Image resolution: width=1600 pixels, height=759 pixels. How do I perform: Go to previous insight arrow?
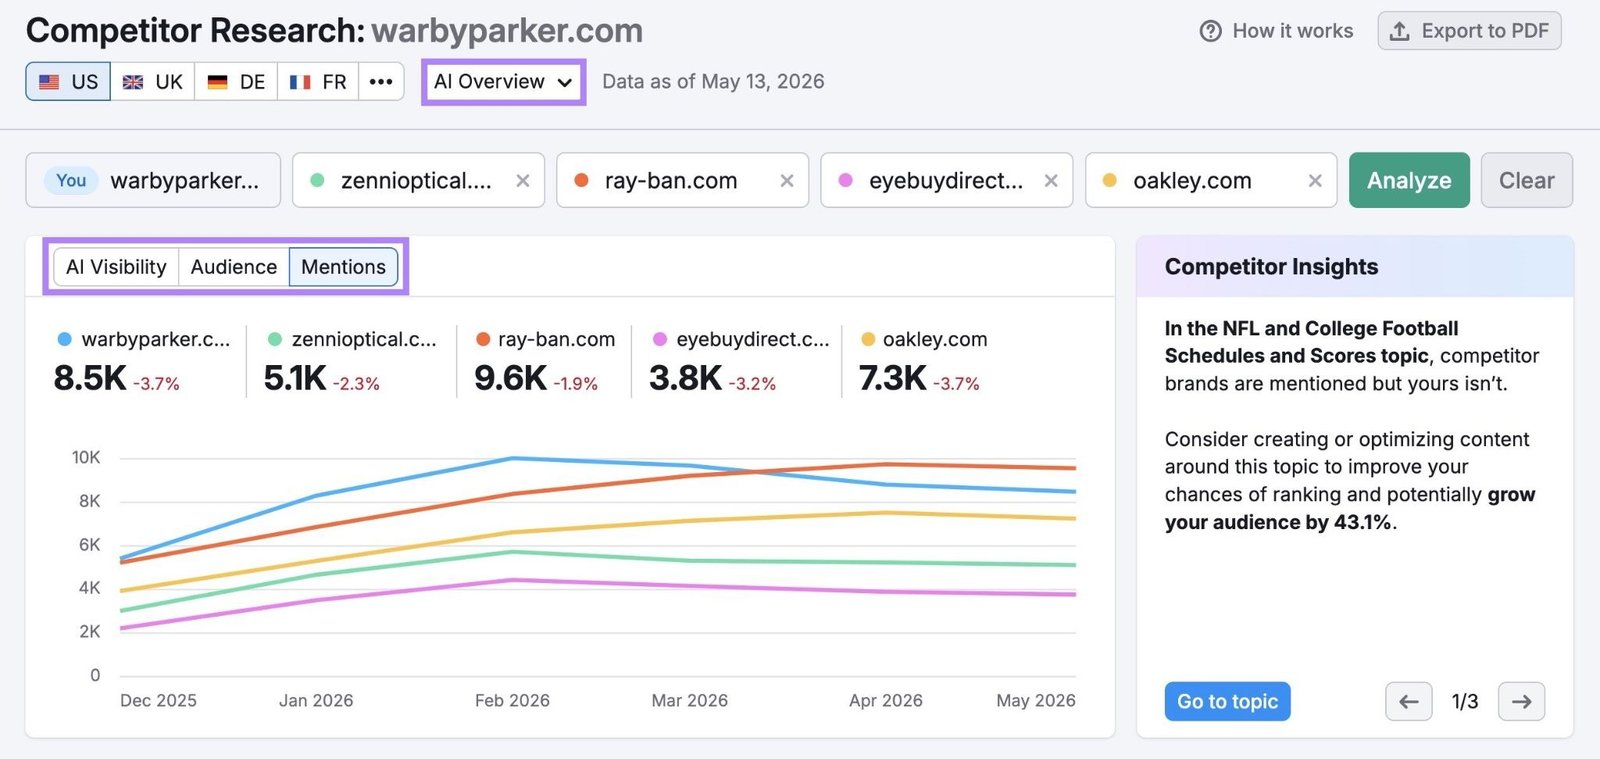(1409, 702)
